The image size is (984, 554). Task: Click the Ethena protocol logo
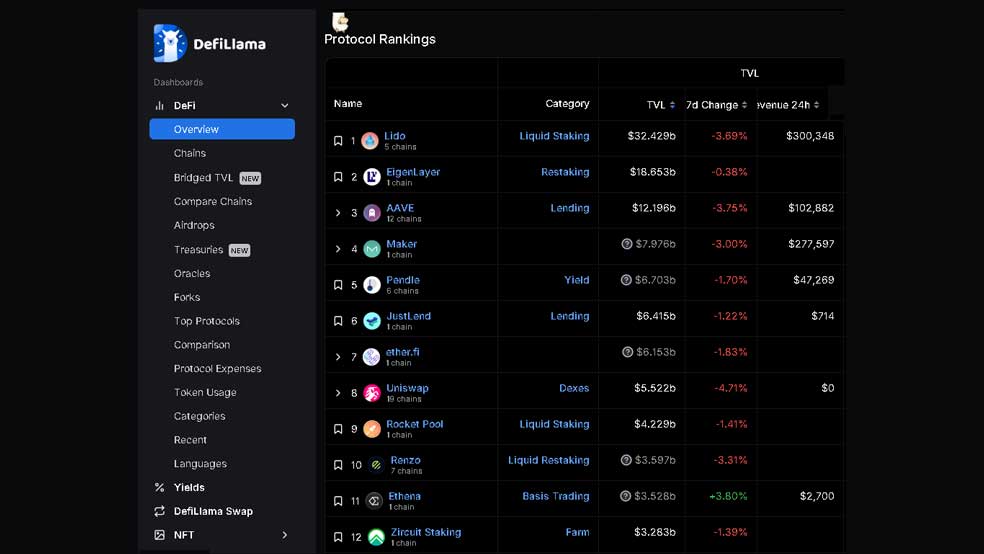coord(375,501)
